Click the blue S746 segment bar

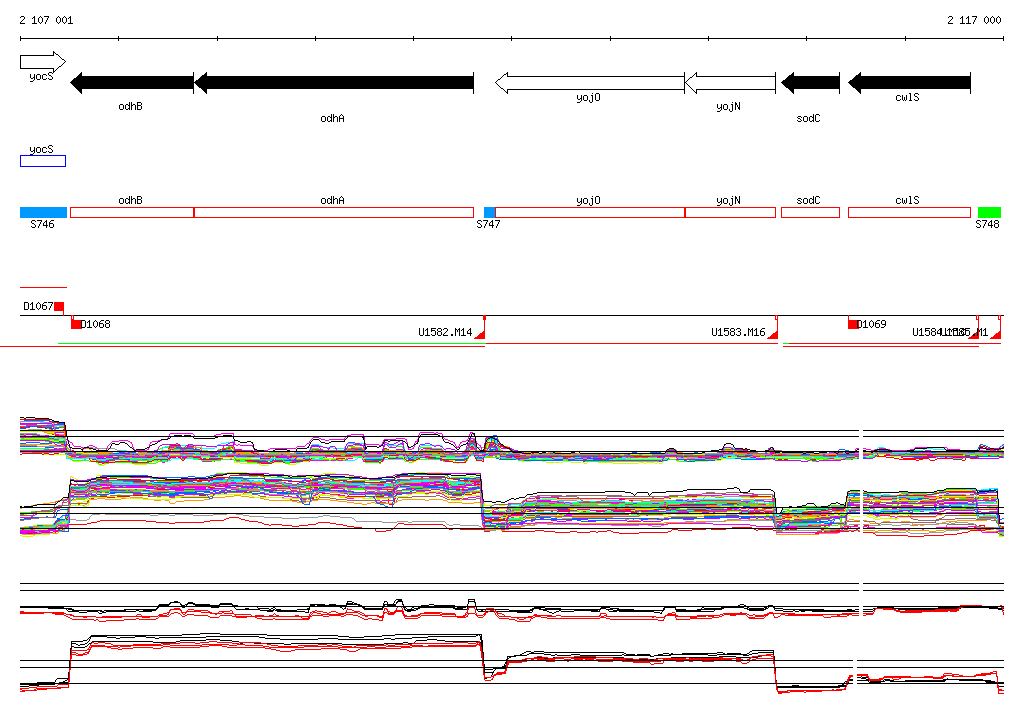click(x=43, y=213)
